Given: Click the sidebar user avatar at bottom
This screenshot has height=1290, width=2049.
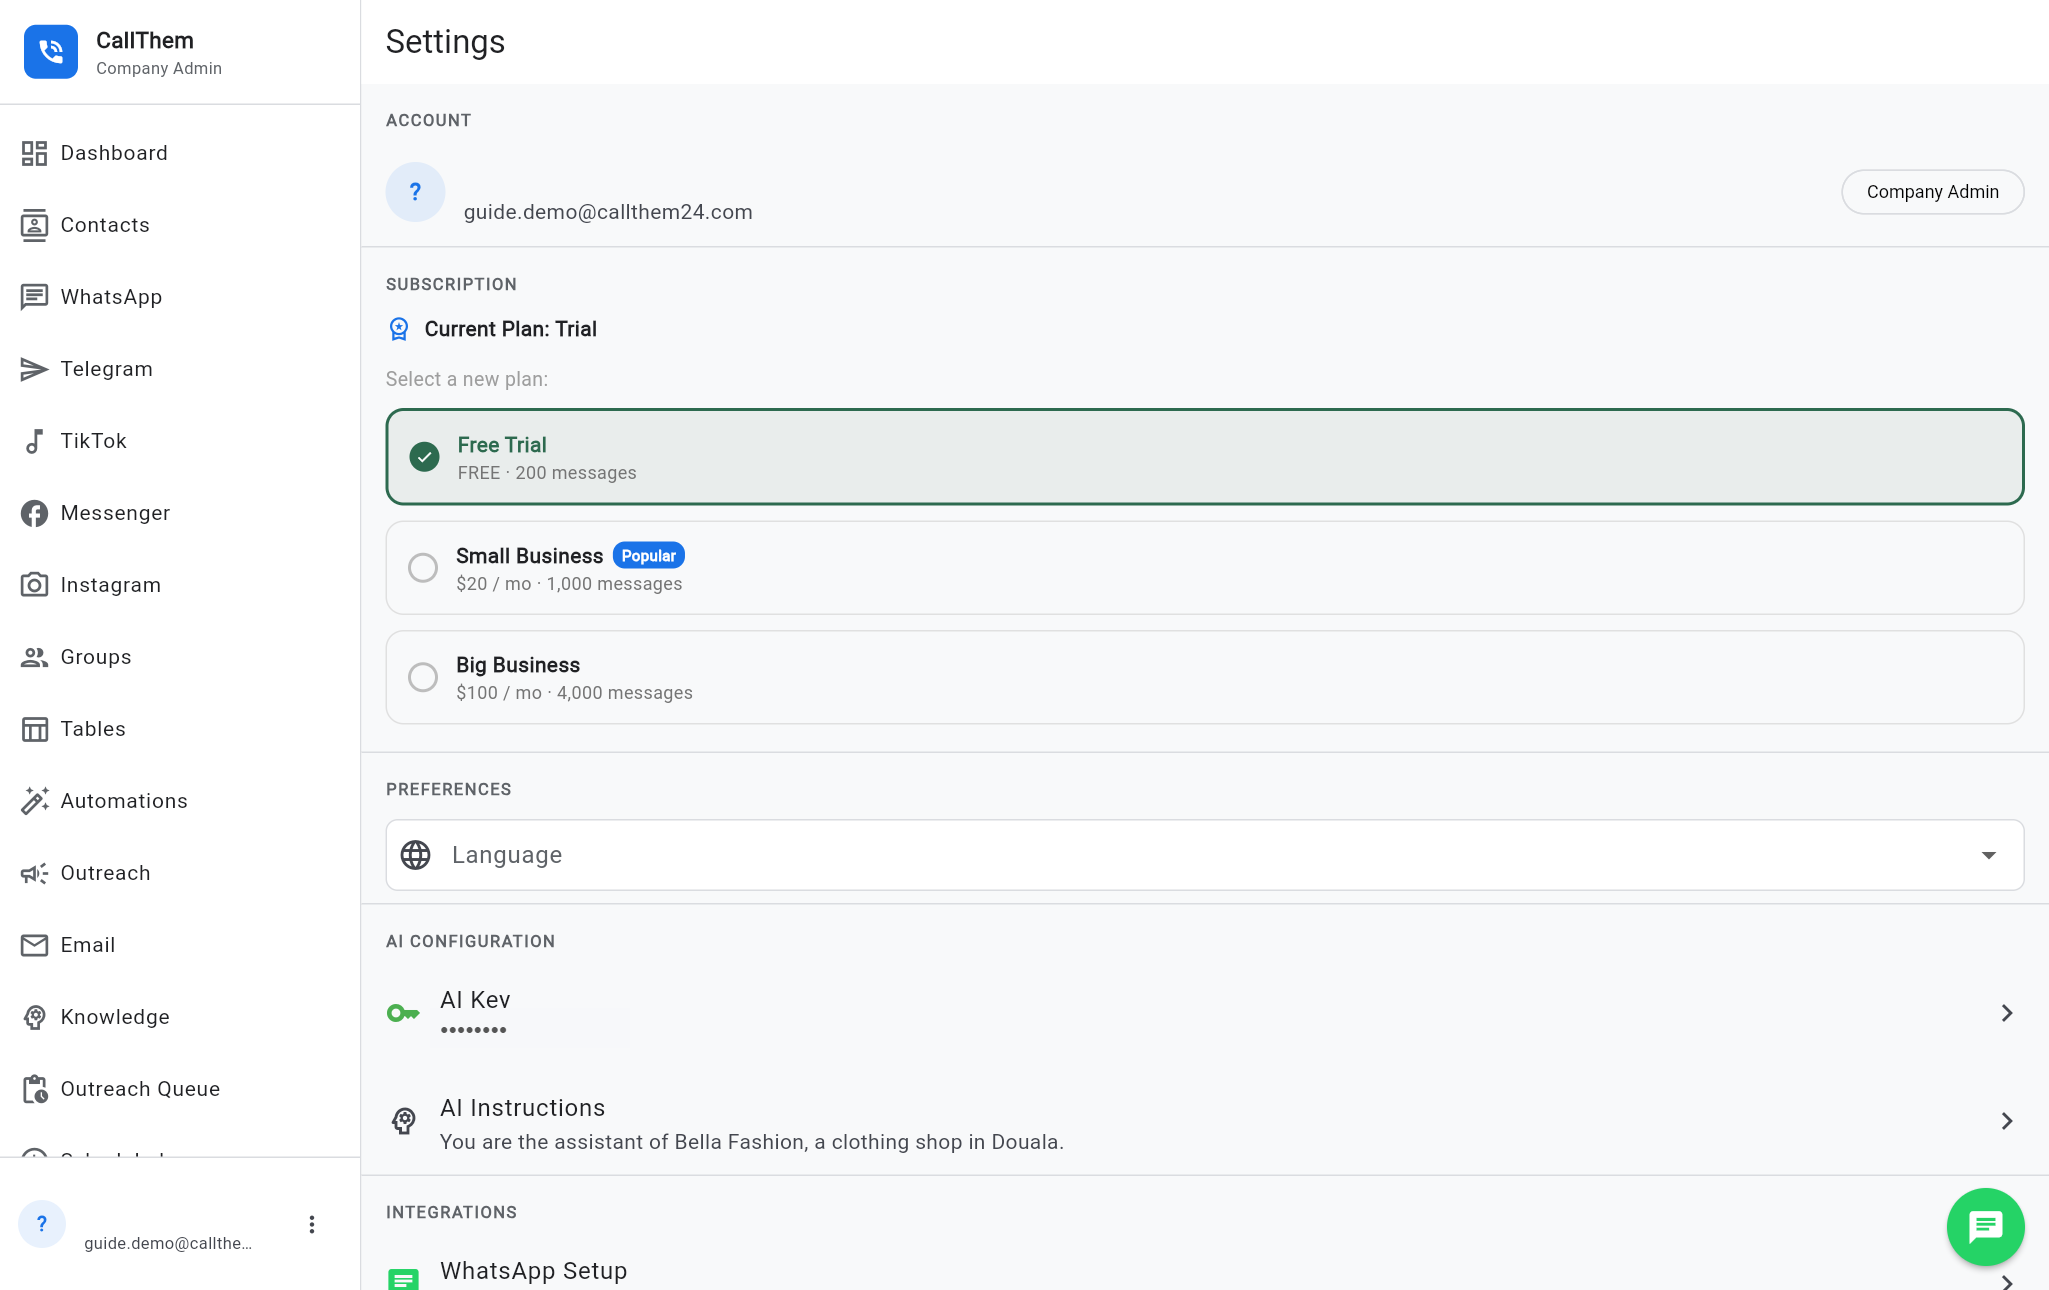Looking at the screenshot, I should [x=42, y=1224].
